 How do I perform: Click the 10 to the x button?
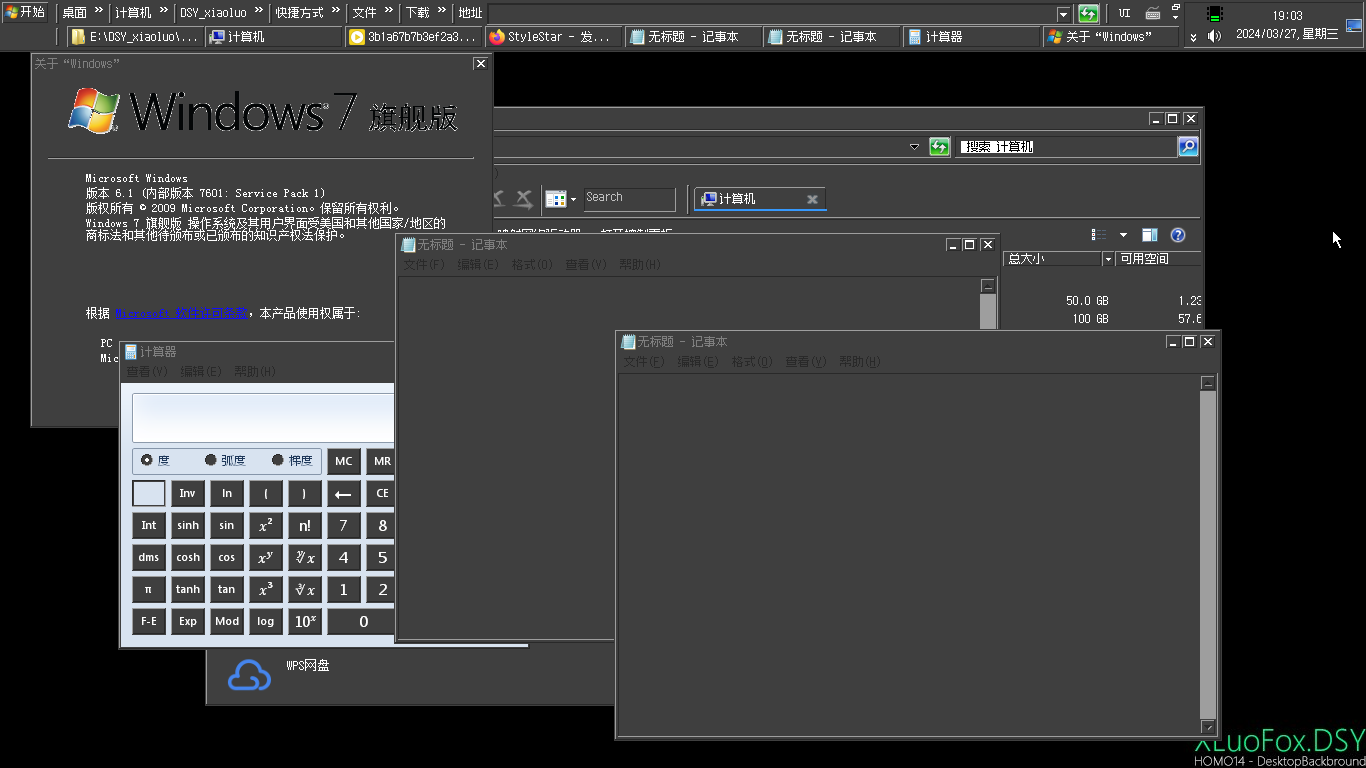(x=304, y=622)
